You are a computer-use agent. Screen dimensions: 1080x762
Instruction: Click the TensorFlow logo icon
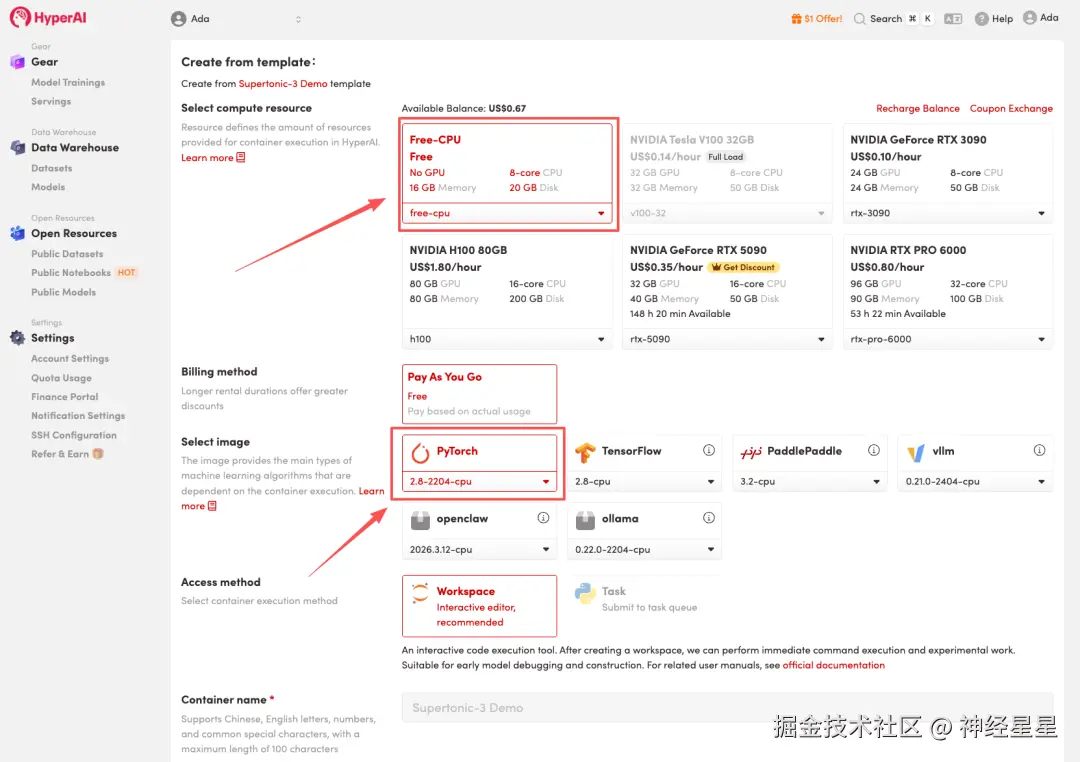coord(585,452)
